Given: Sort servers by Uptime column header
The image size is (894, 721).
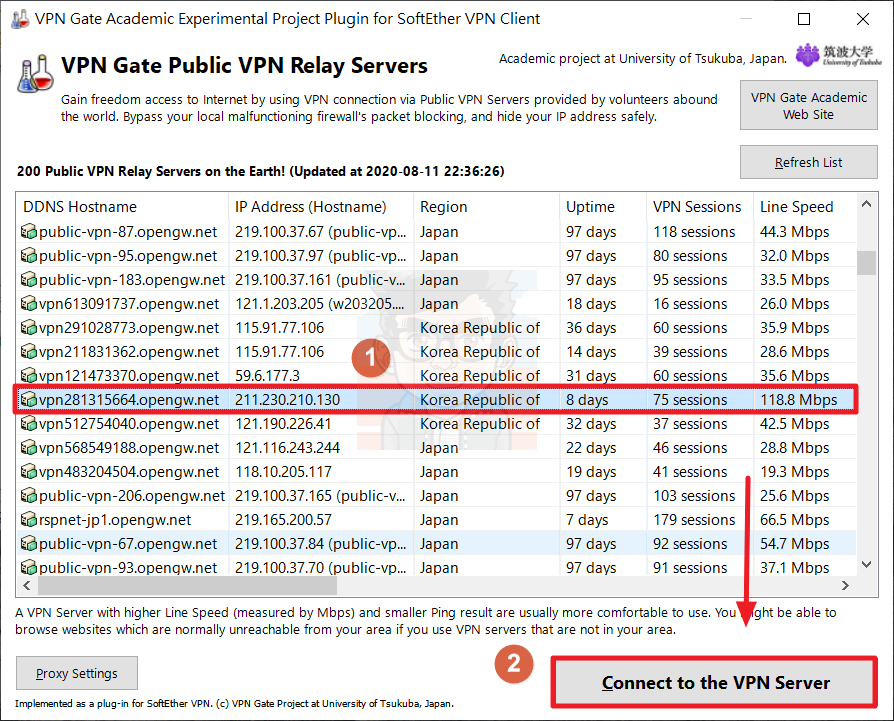Looking at the screenshot, I should pyautogui.click(x=603, y=206).
